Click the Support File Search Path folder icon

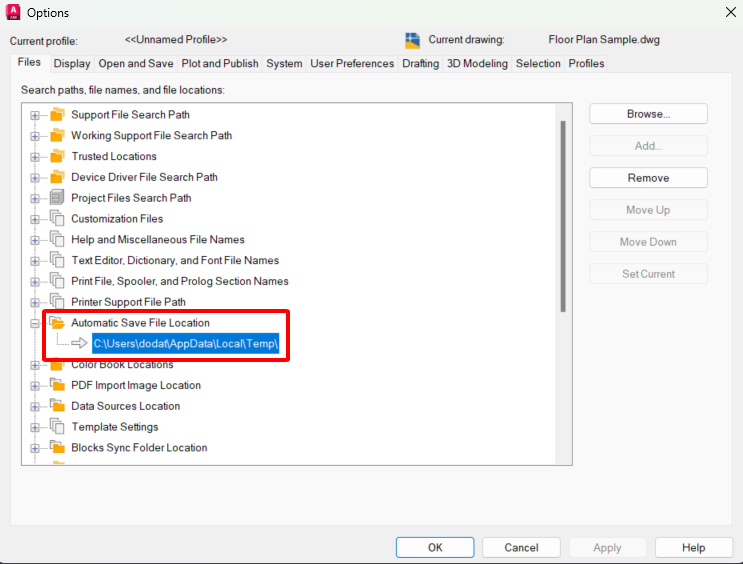click(x=57, y=114)
